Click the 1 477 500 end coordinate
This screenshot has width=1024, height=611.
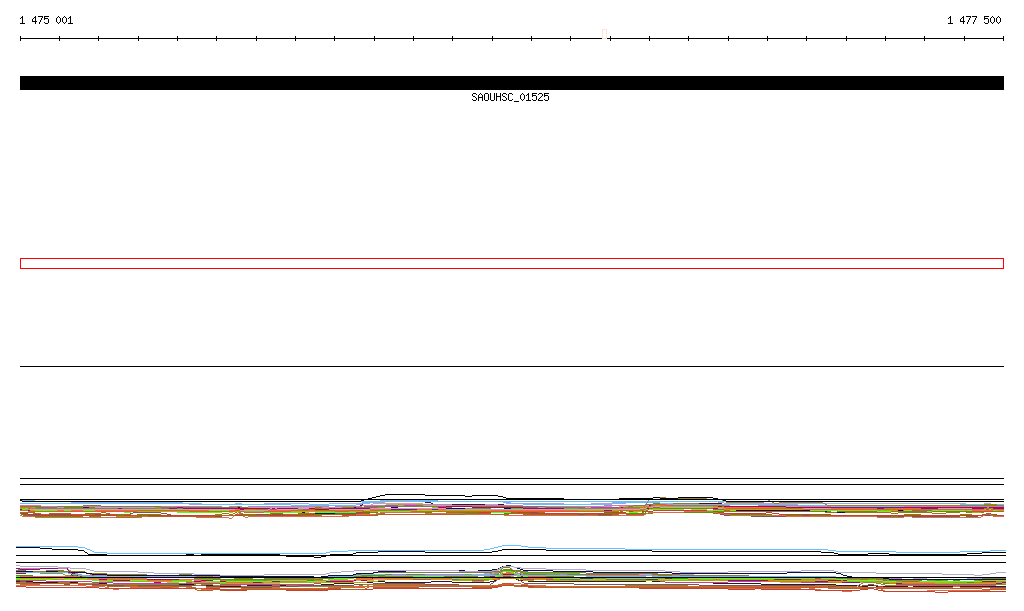point(974,20)
